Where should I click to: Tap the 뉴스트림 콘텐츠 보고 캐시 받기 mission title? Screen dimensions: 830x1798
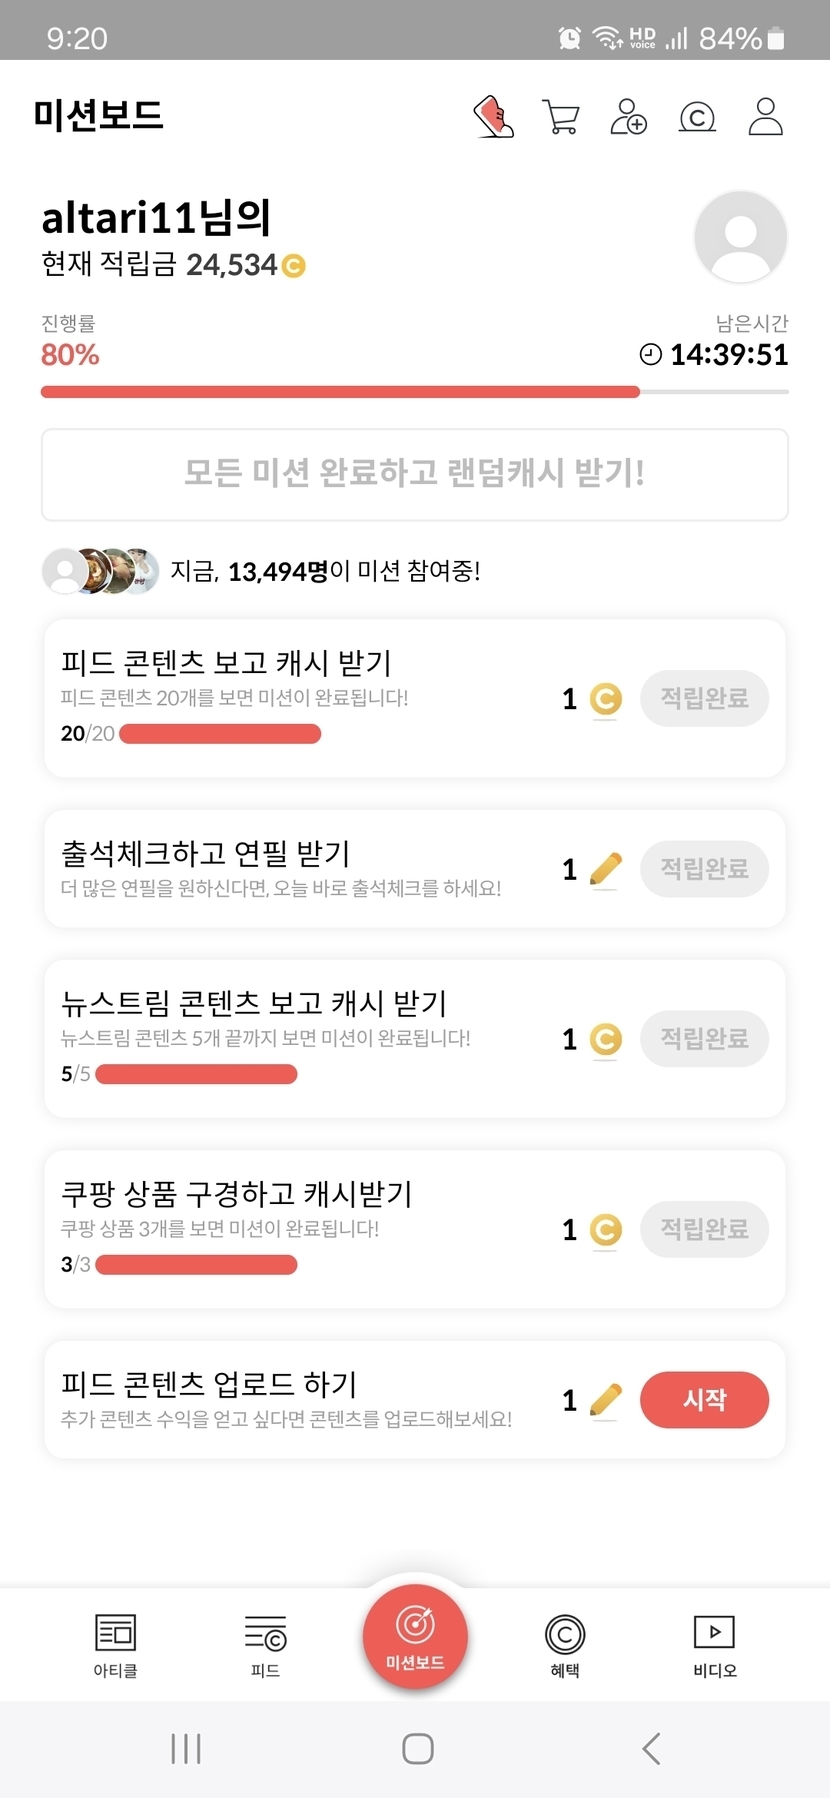254,1003
